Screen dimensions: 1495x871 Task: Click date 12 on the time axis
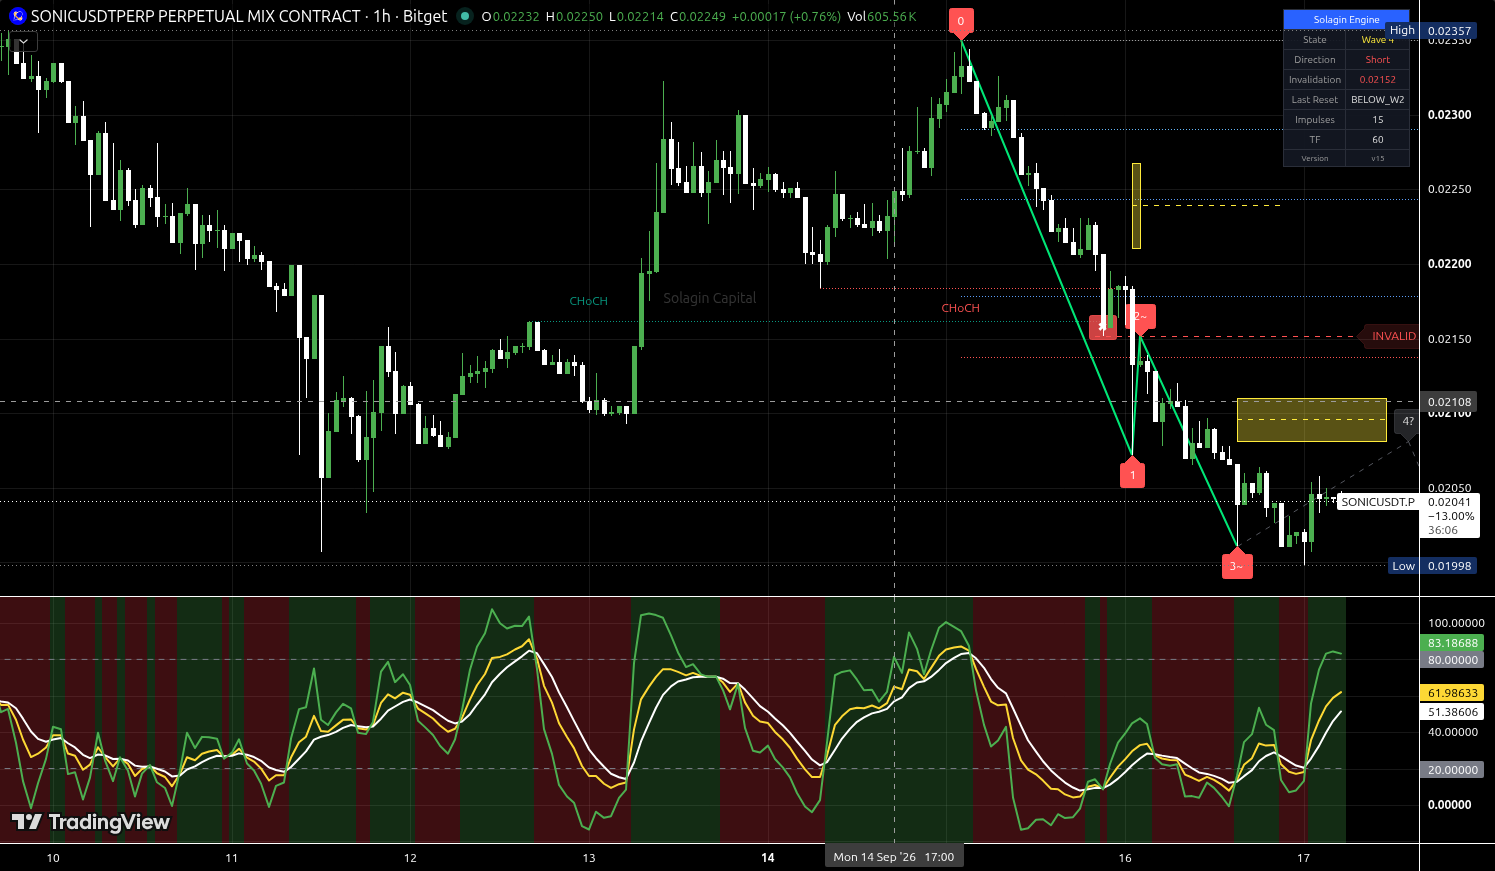[410, 858]
